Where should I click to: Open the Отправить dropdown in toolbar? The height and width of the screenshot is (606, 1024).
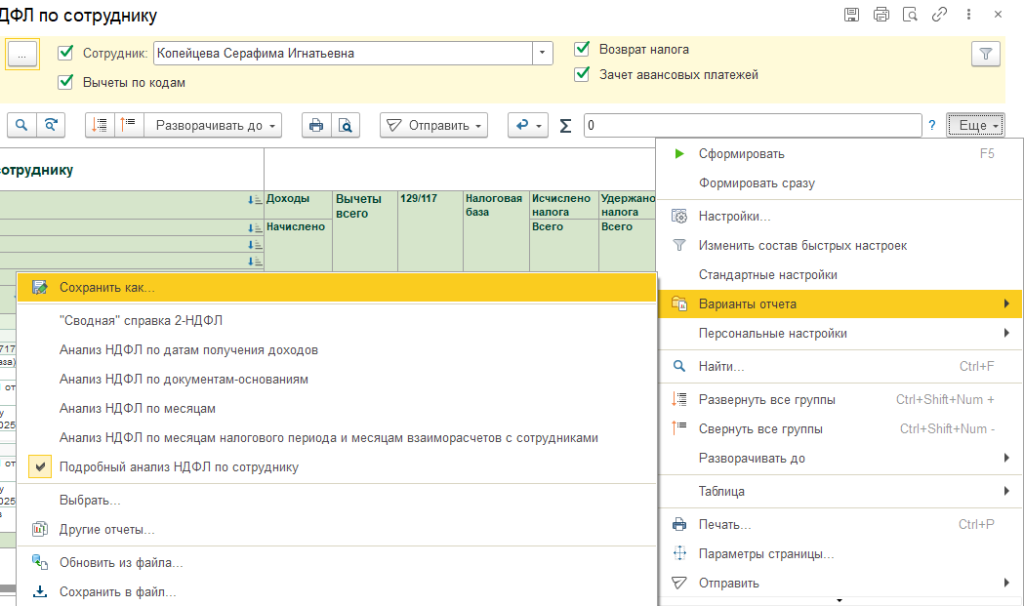click(x=433, y=125)
